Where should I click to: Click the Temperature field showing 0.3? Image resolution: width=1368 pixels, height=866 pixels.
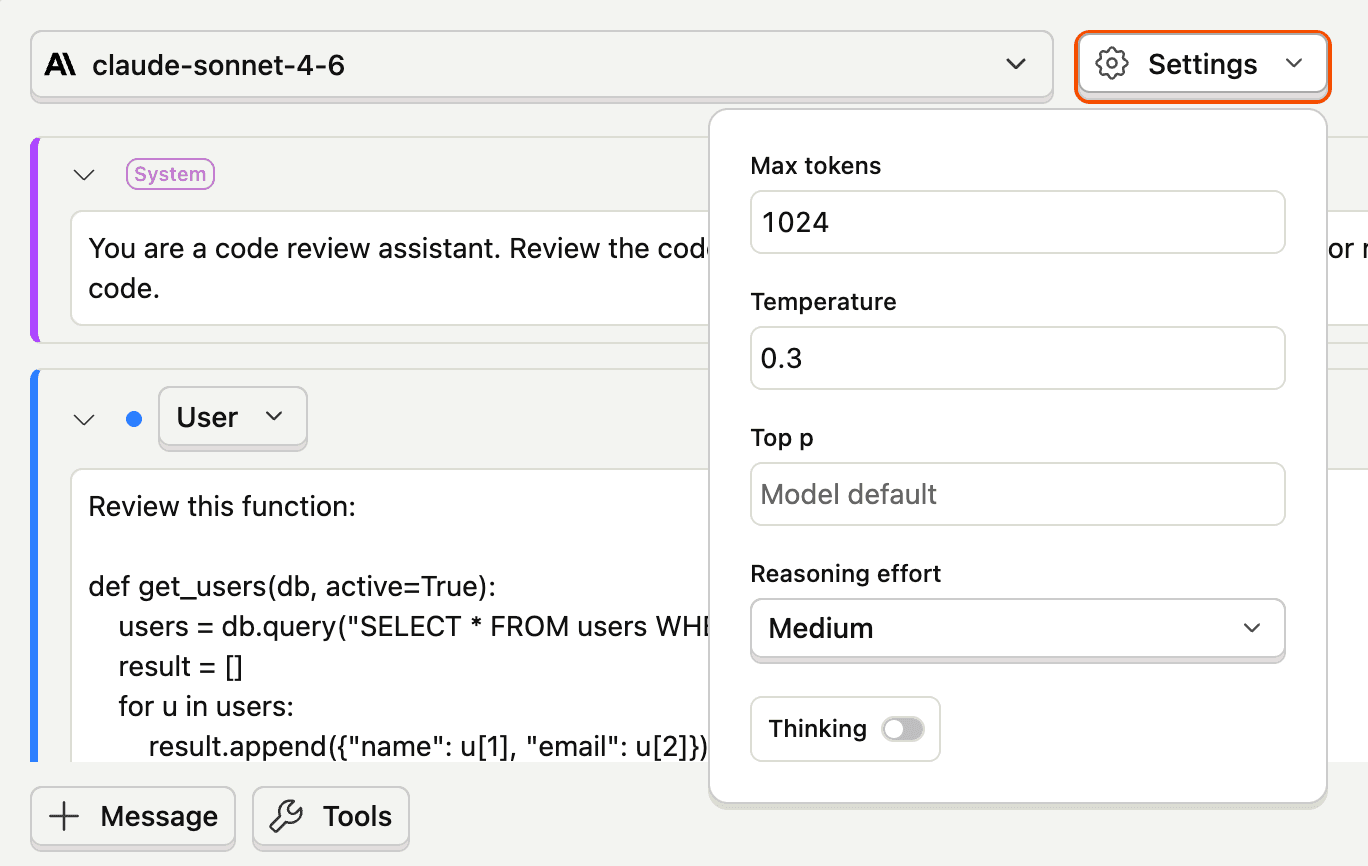click(1017, 358)
